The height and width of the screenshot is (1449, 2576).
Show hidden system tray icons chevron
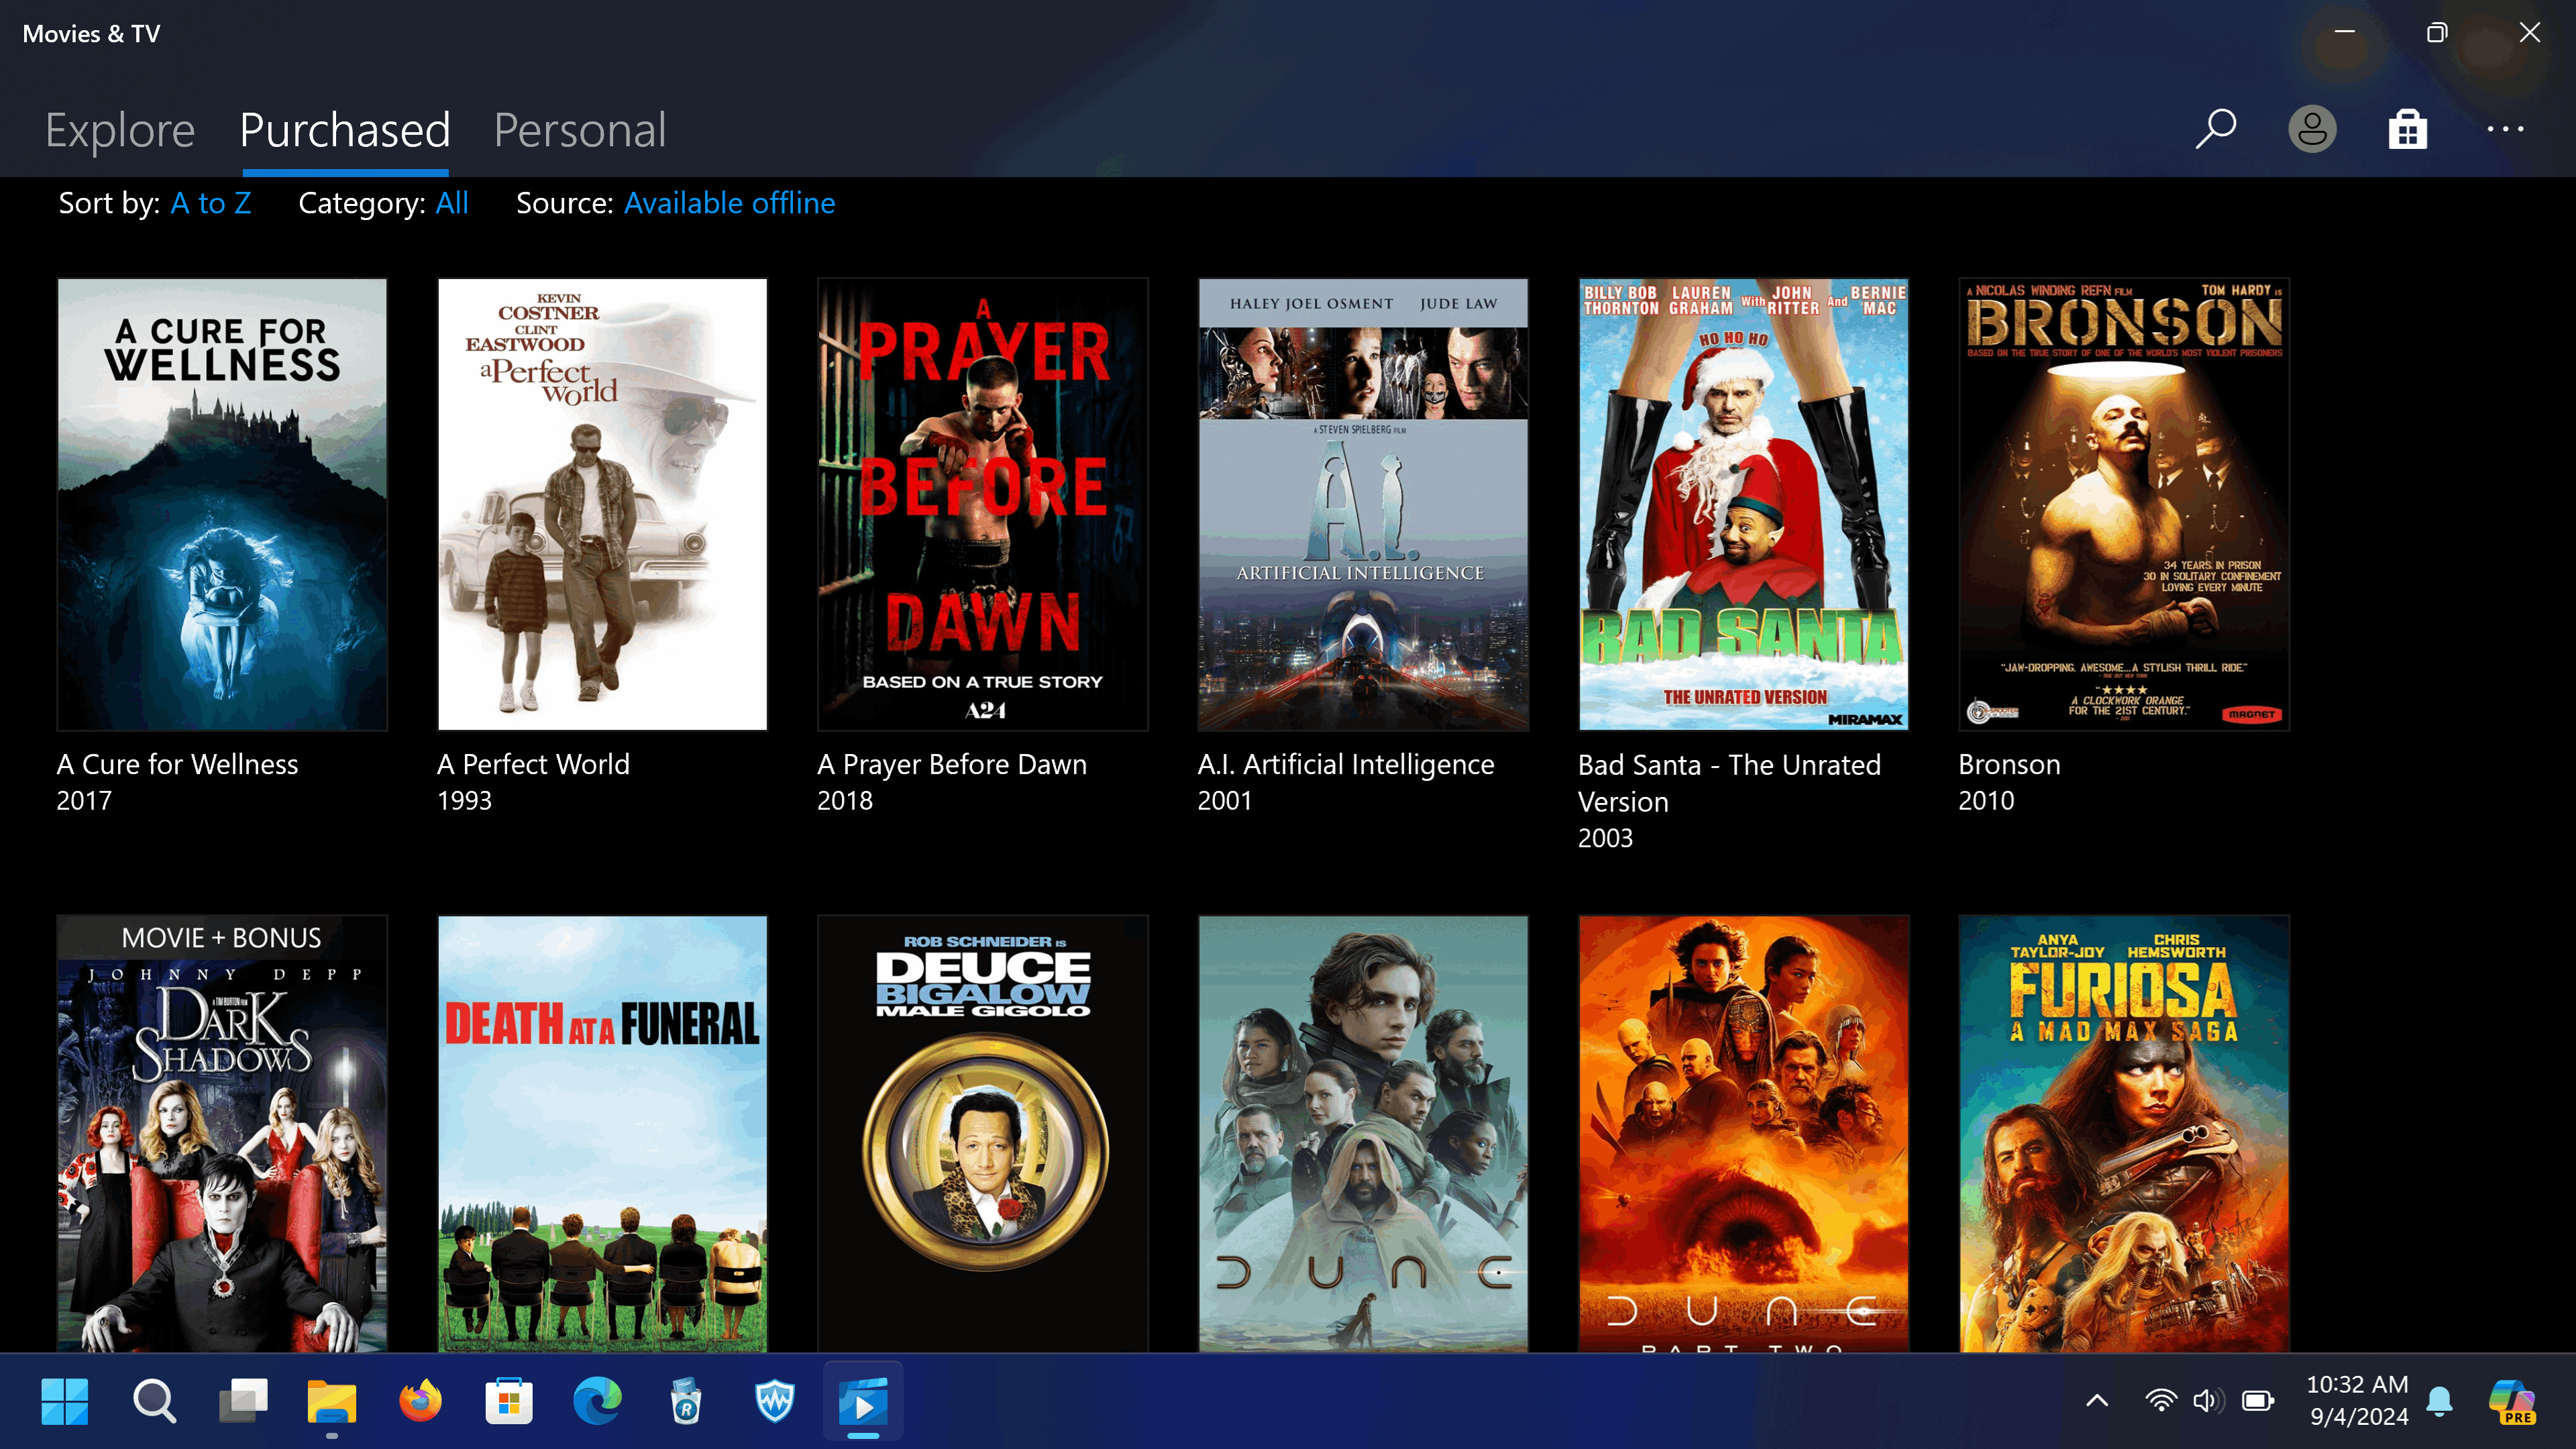point(2097,1401)
